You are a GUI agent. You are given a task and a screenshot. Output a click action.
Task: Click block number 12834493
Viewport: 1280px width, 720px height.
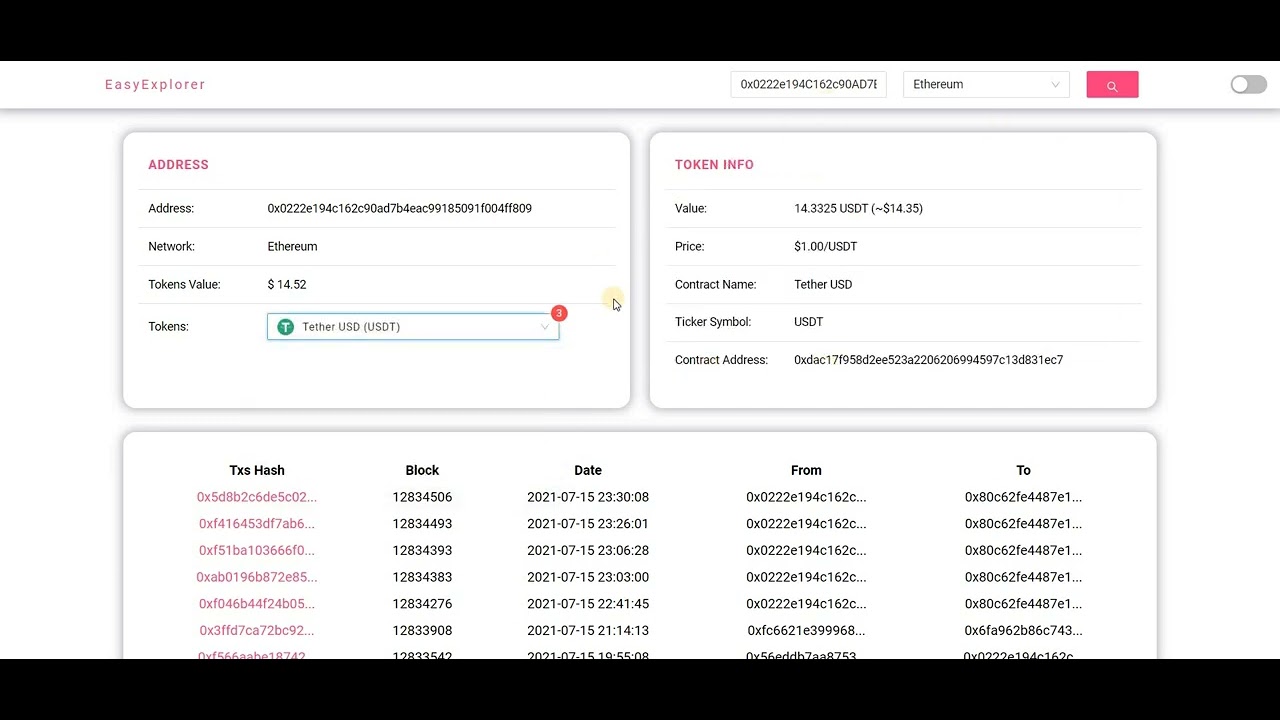click(x=422, y=524)
